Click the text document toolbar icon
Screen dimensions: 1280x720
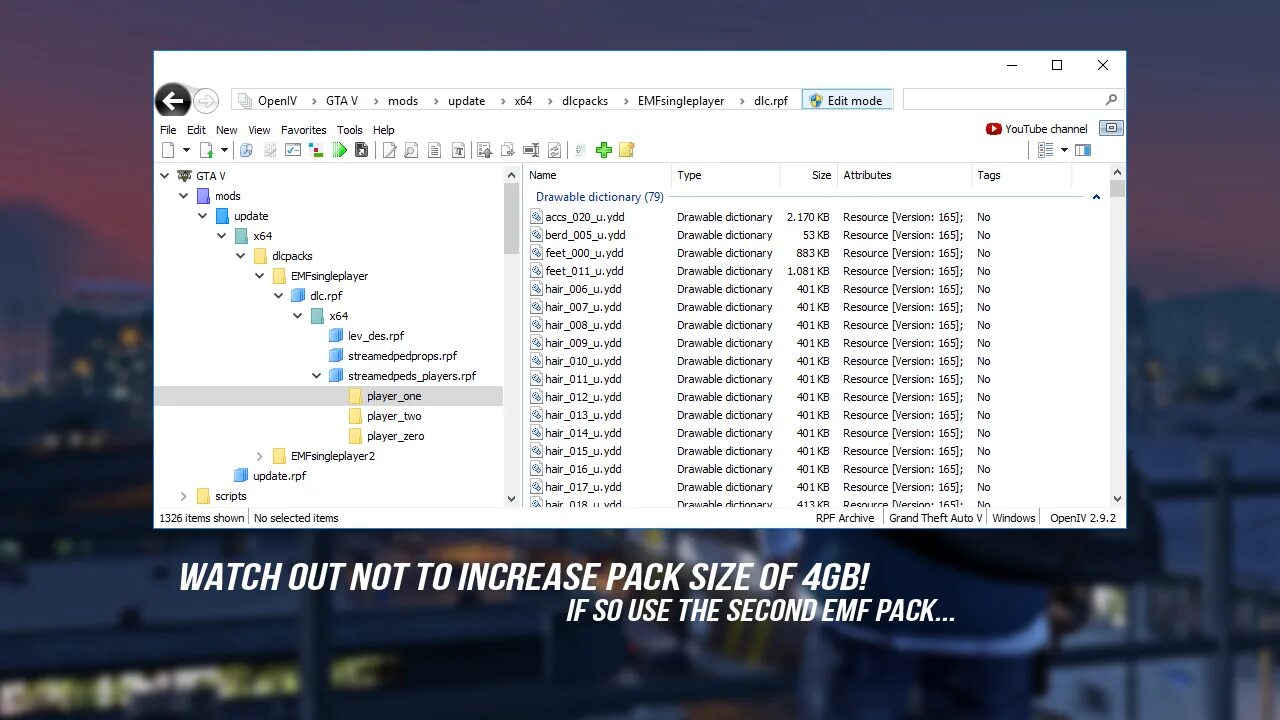point(434,150)
